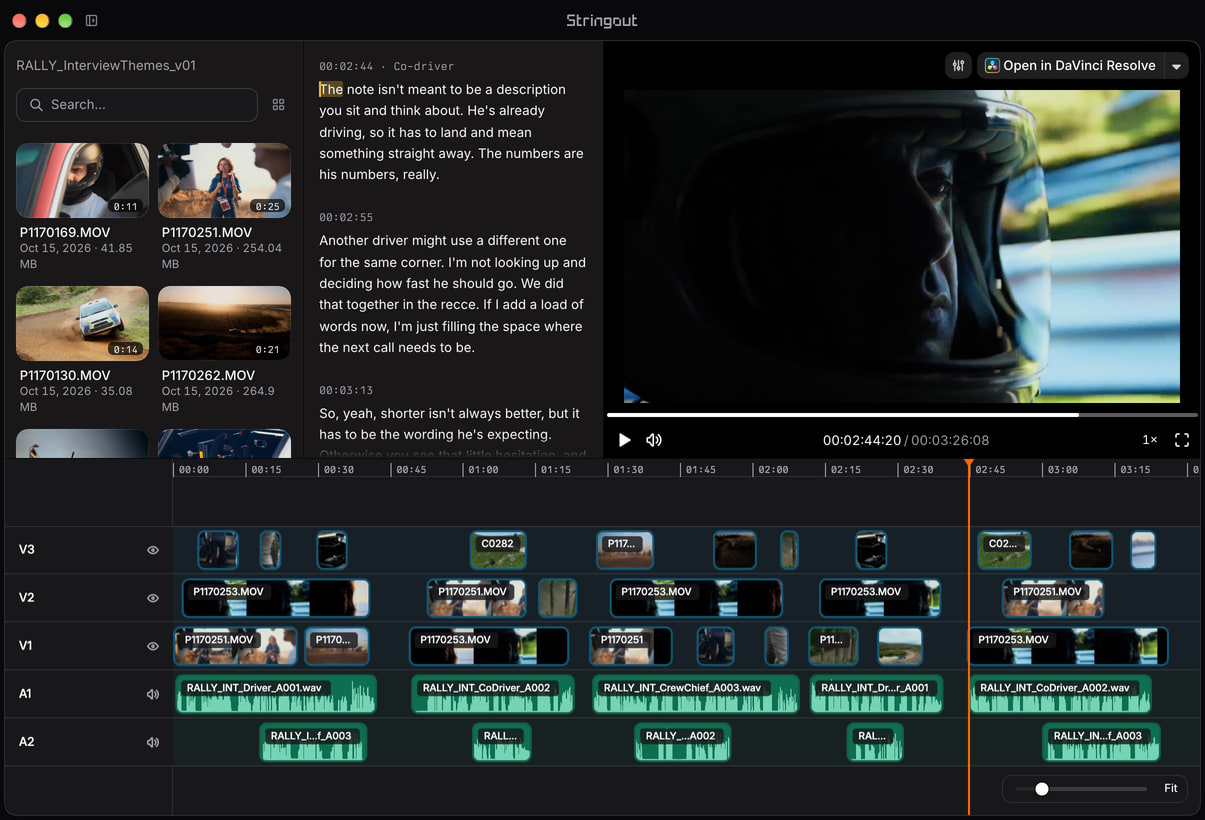Viewport: 1205px width, 820px height.
Task: Toggle the sidebar panel icon in title bar
Action: 91,20
